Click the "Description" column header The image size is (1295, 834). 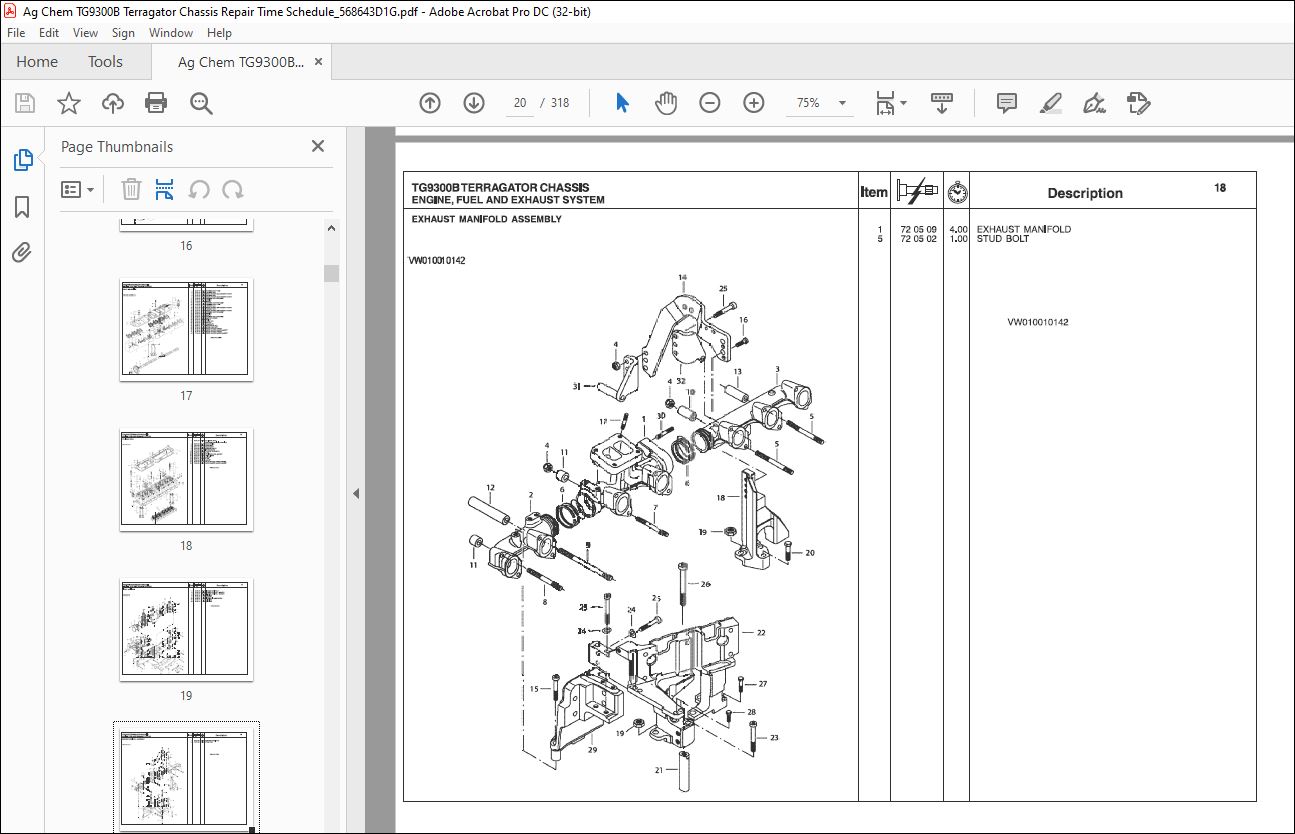[1085, 193]
